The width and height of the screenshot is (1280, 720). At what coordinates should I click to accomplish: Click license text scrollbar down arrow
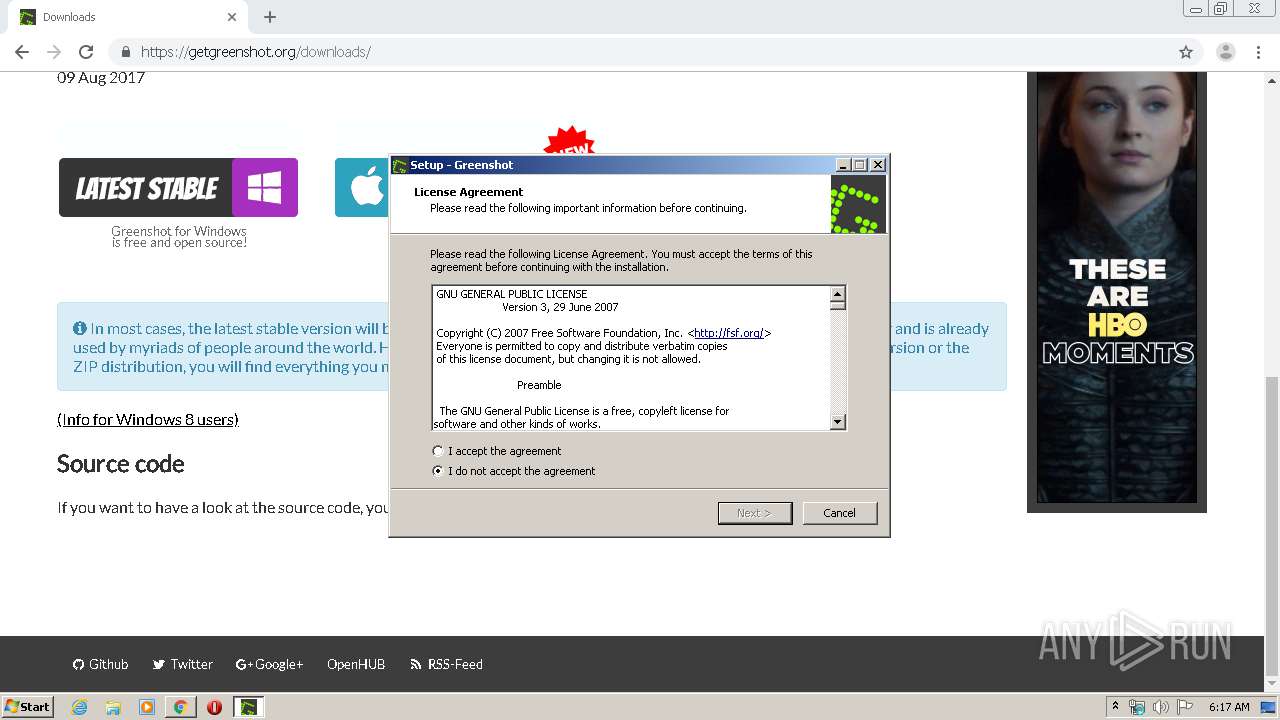tap(838, 422)
